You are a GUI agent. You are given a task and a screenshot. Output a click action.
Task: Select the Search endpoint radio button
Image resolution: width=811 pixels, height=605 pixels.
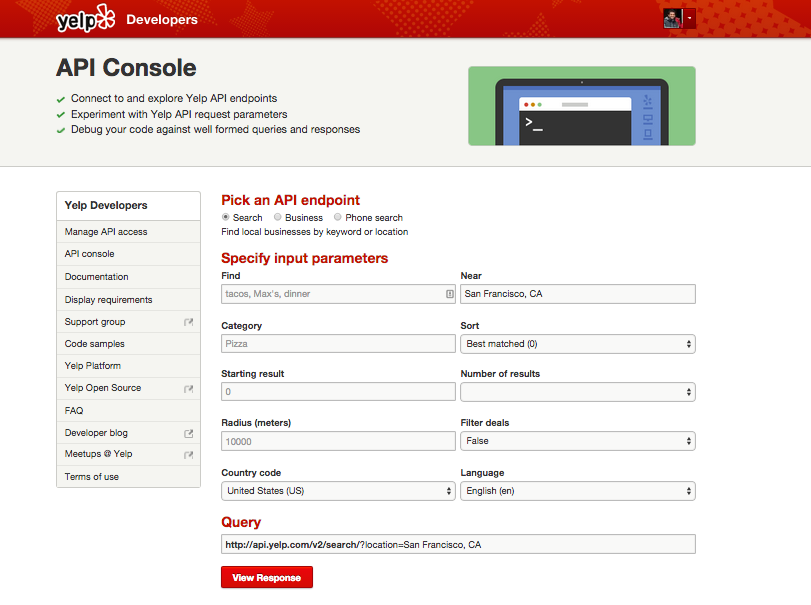pos(226,217)
